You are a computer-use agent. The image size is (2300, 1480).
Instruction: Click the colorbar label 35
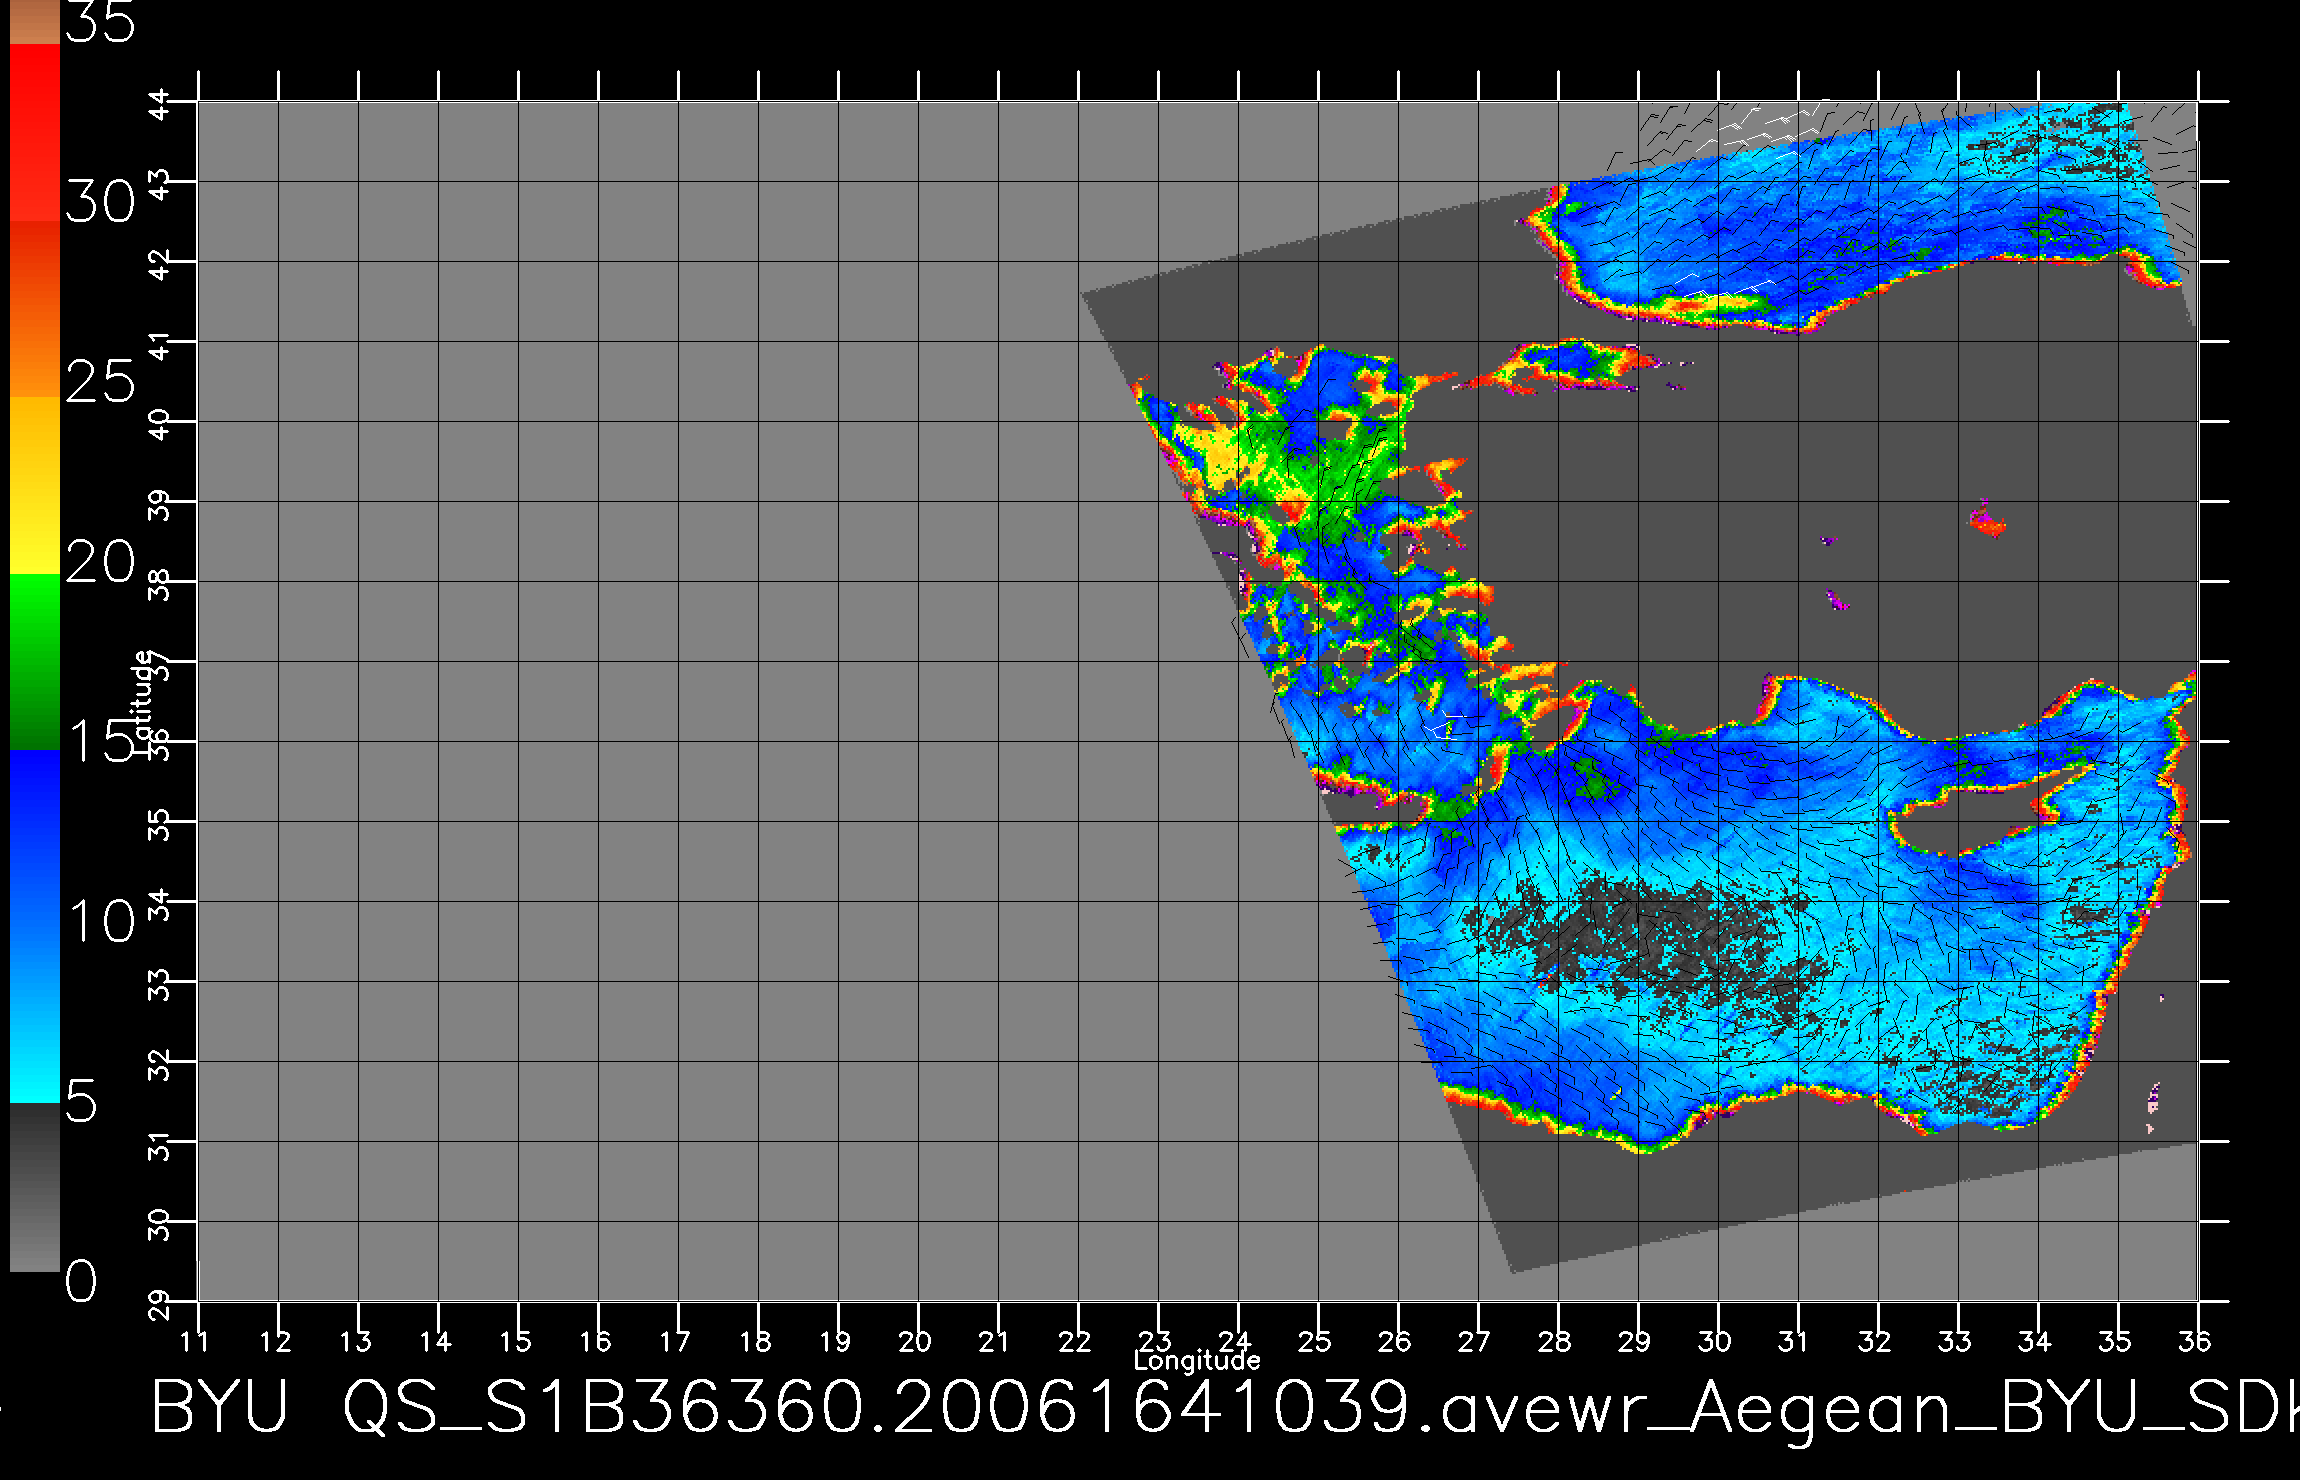(x=100, y=22)
